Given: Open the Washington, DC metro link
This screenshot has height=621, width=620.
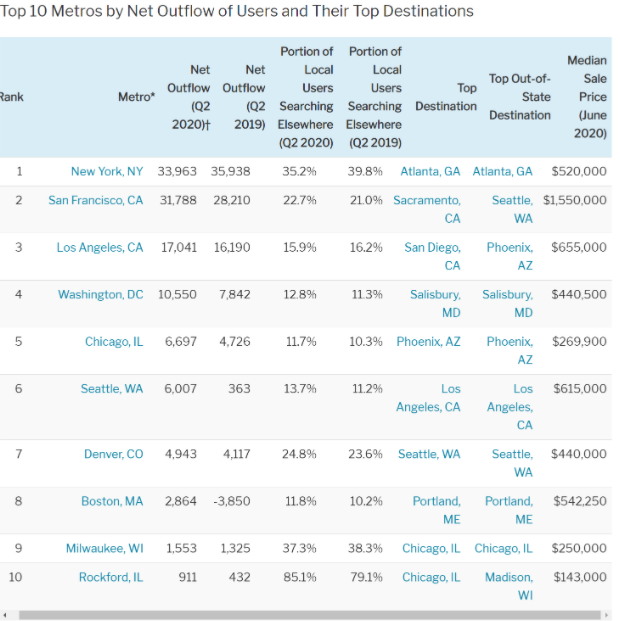Looking at the screenshot, I should [x=100, y=294].
